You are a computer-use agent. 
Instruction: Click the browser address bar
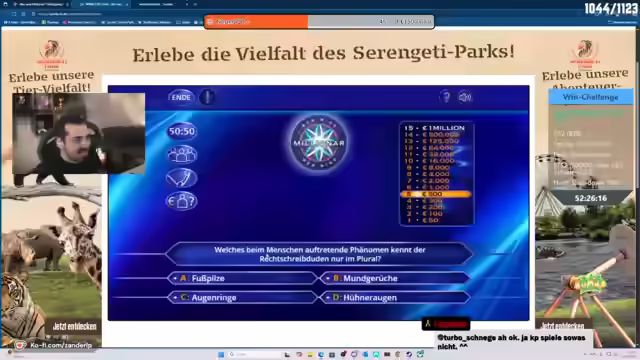[69, 14]
